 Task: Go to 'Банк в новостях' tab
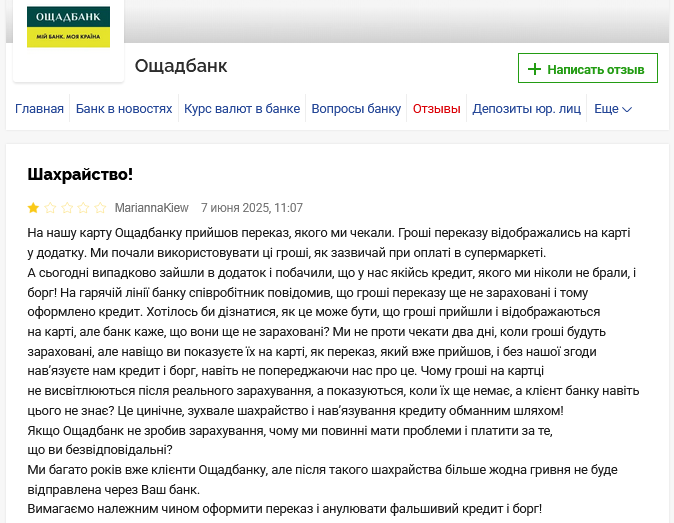click(x=124, y=109)
